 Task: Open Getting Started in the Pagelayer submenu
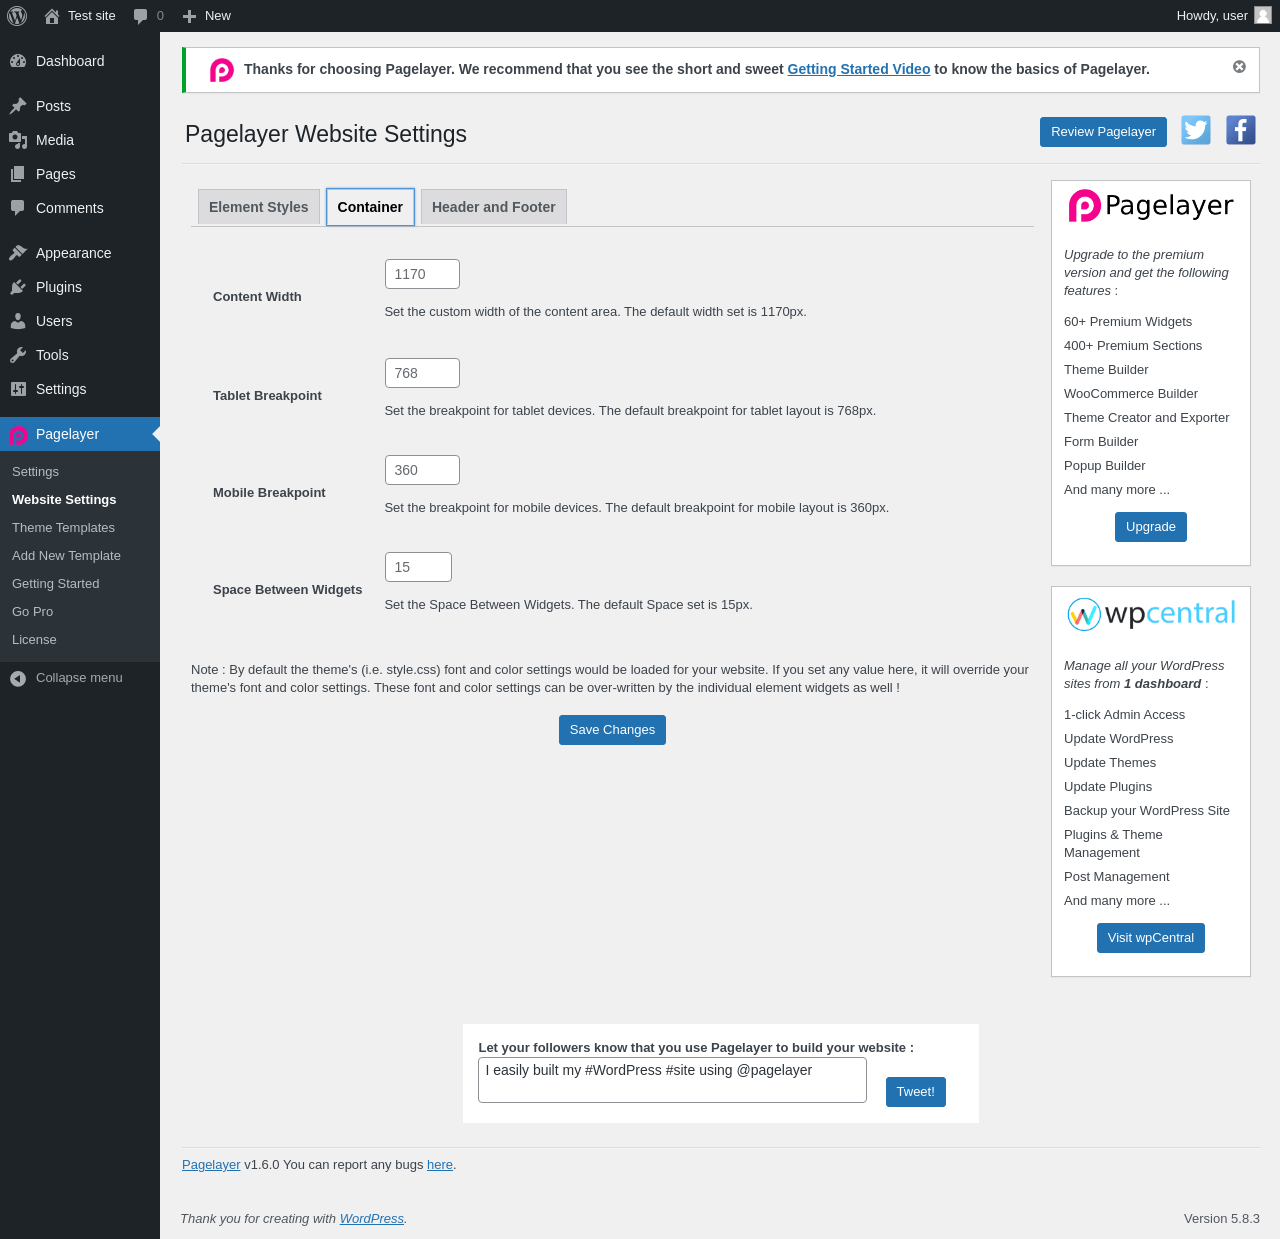(56, 583)
